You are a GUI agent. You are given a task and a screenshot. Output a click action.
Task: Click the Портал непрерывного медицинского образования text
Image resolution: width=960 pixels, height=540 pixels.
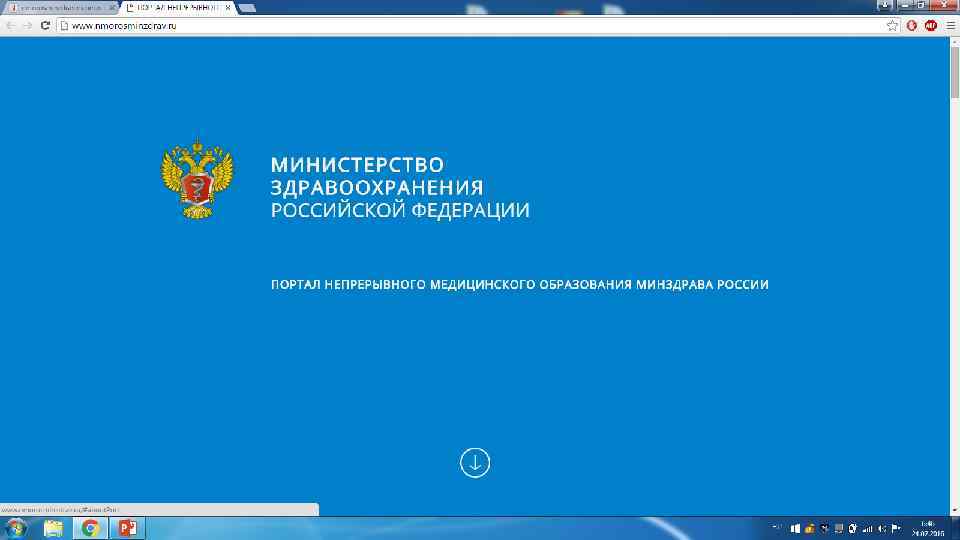[519, 285]
